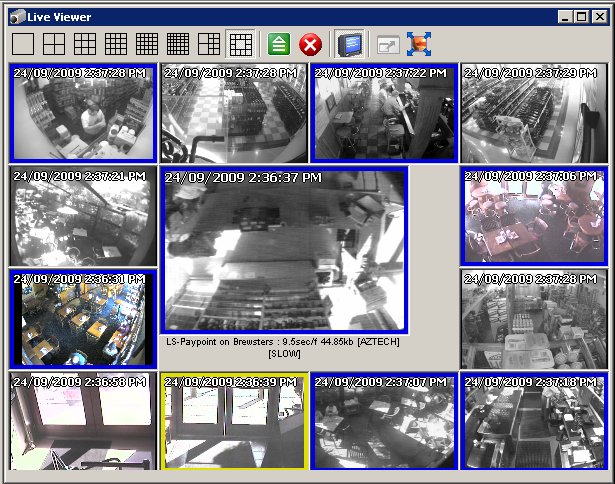Select the single camera view layout
Image resolution: width=615 pixels, height=484 pixels.
tap(23, 44)
